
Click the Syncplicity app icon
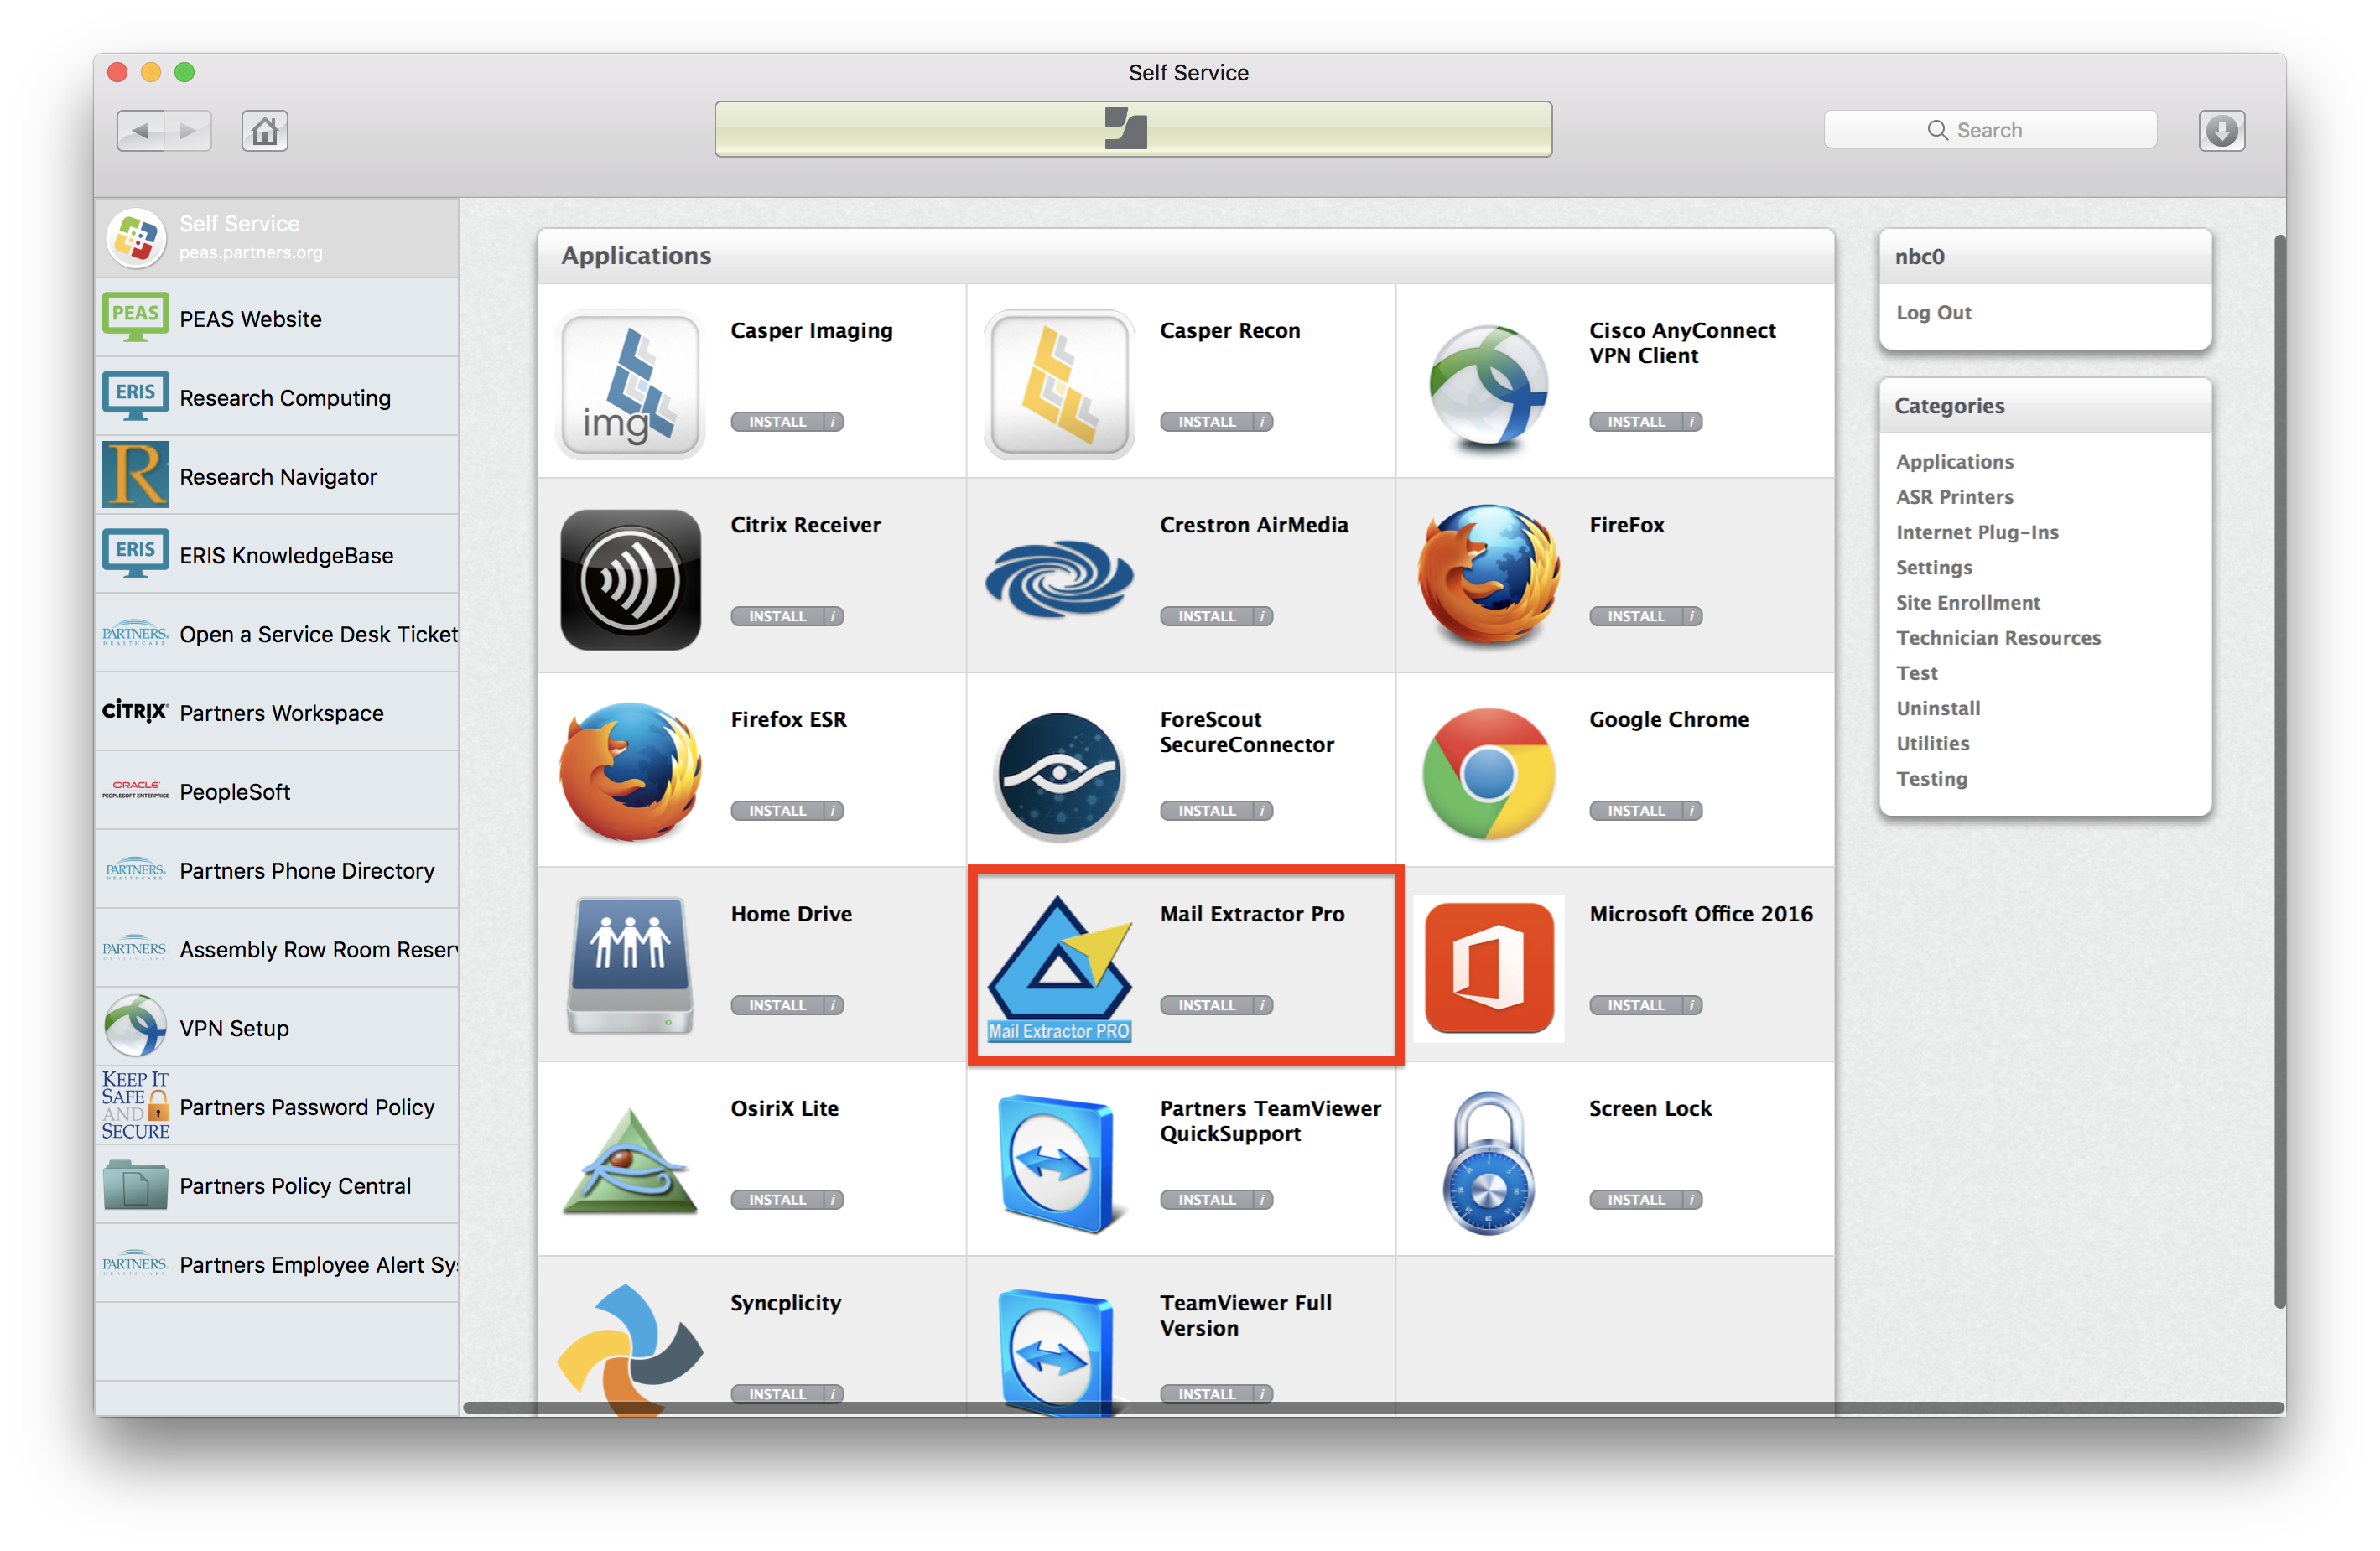(630, 1350)
